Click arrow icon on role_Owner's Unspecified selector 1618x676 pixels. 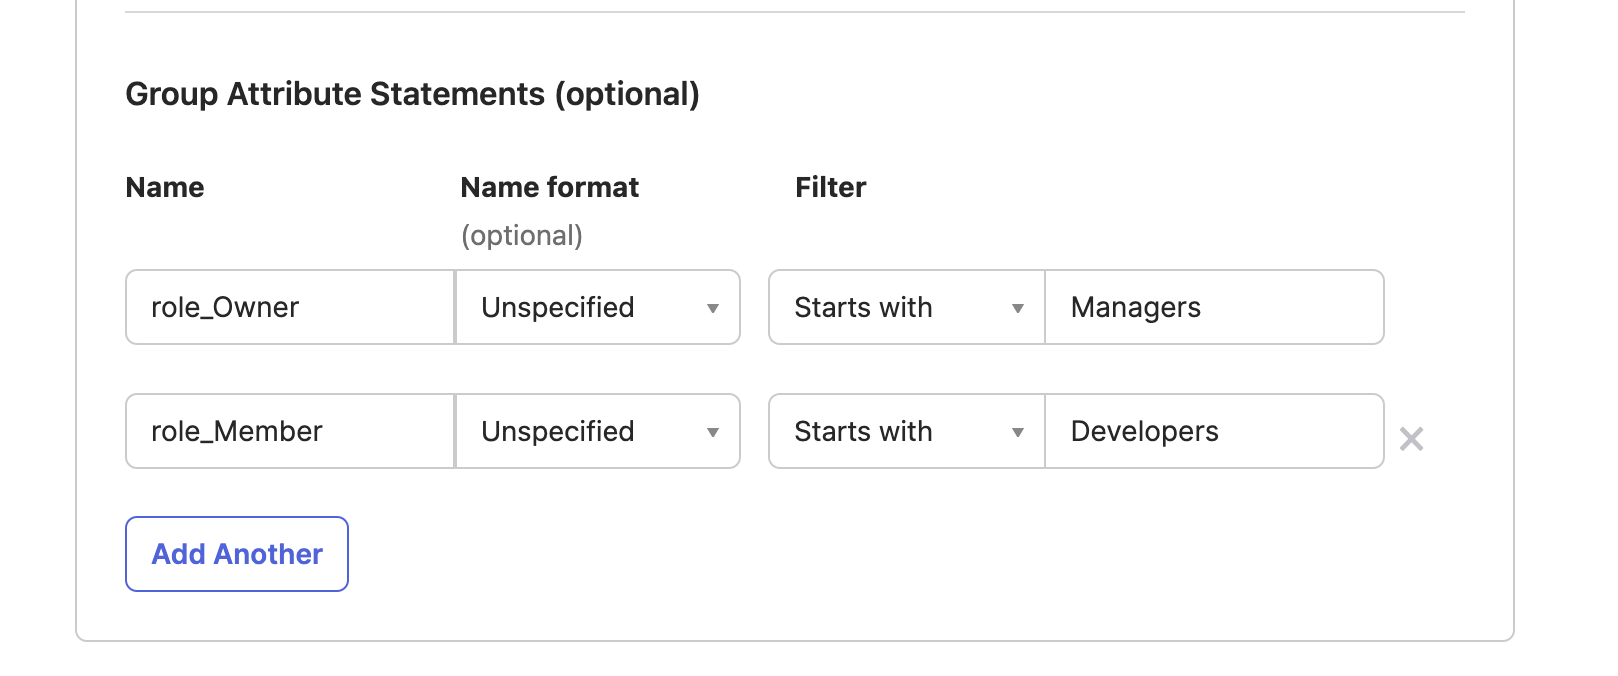point(713,308)
